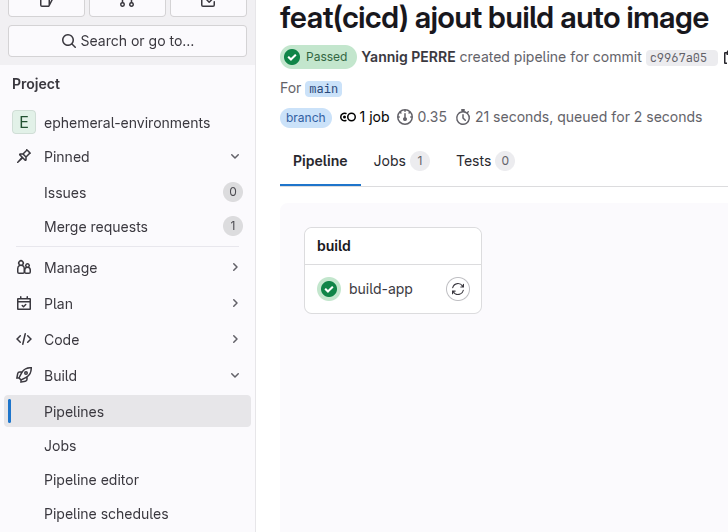
Task: Click the Plan calendar icon
Action: [24, 304]
